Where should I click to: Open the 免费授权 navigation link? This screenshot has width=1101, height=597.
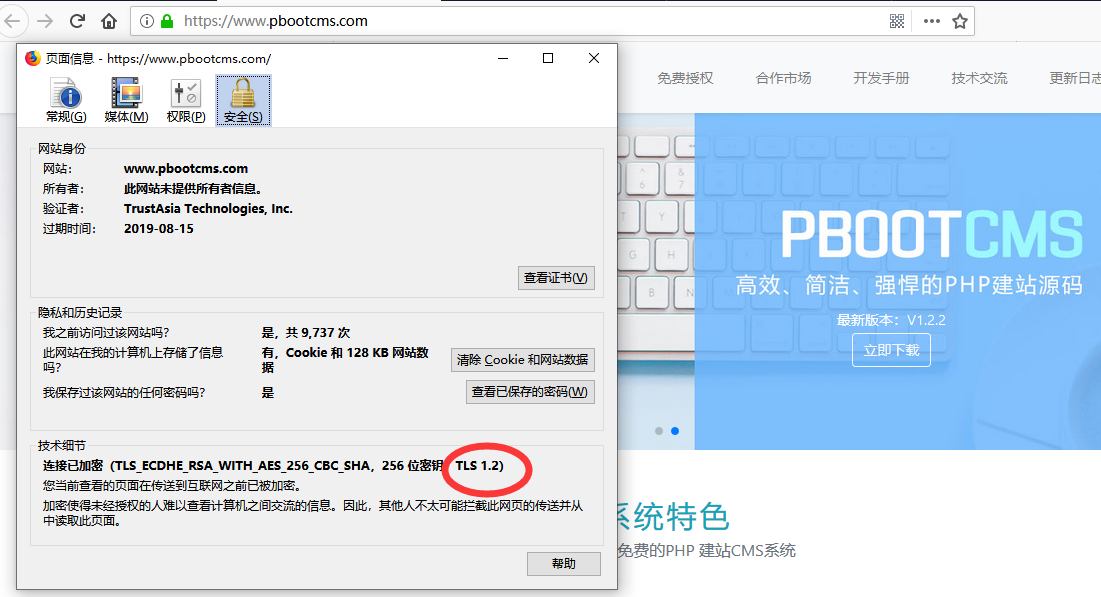685,78
